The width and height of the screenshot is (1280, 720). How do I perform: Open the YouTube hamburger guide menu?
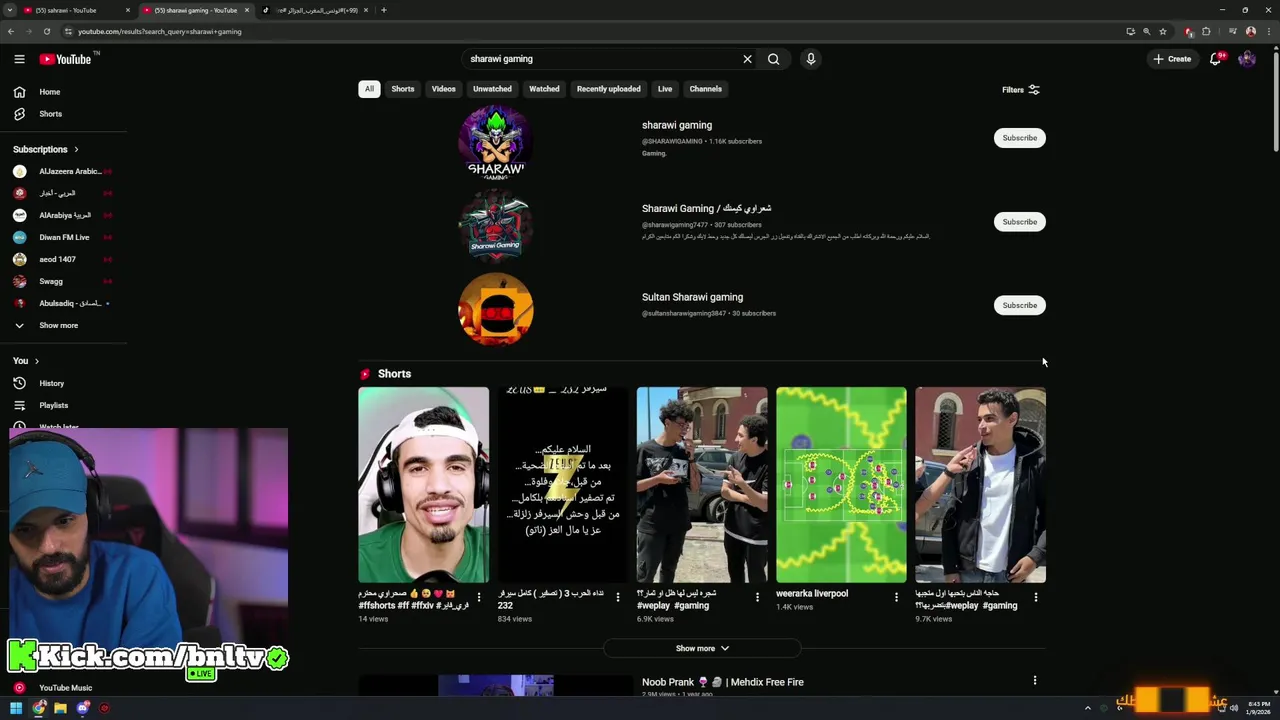[19, 59]
